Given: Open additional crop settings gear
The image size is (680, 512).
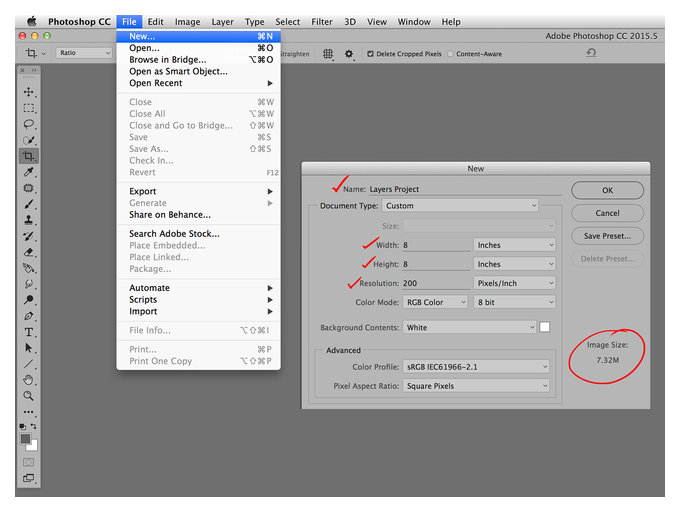Looking at the screenshot, I should click(349, 54).
